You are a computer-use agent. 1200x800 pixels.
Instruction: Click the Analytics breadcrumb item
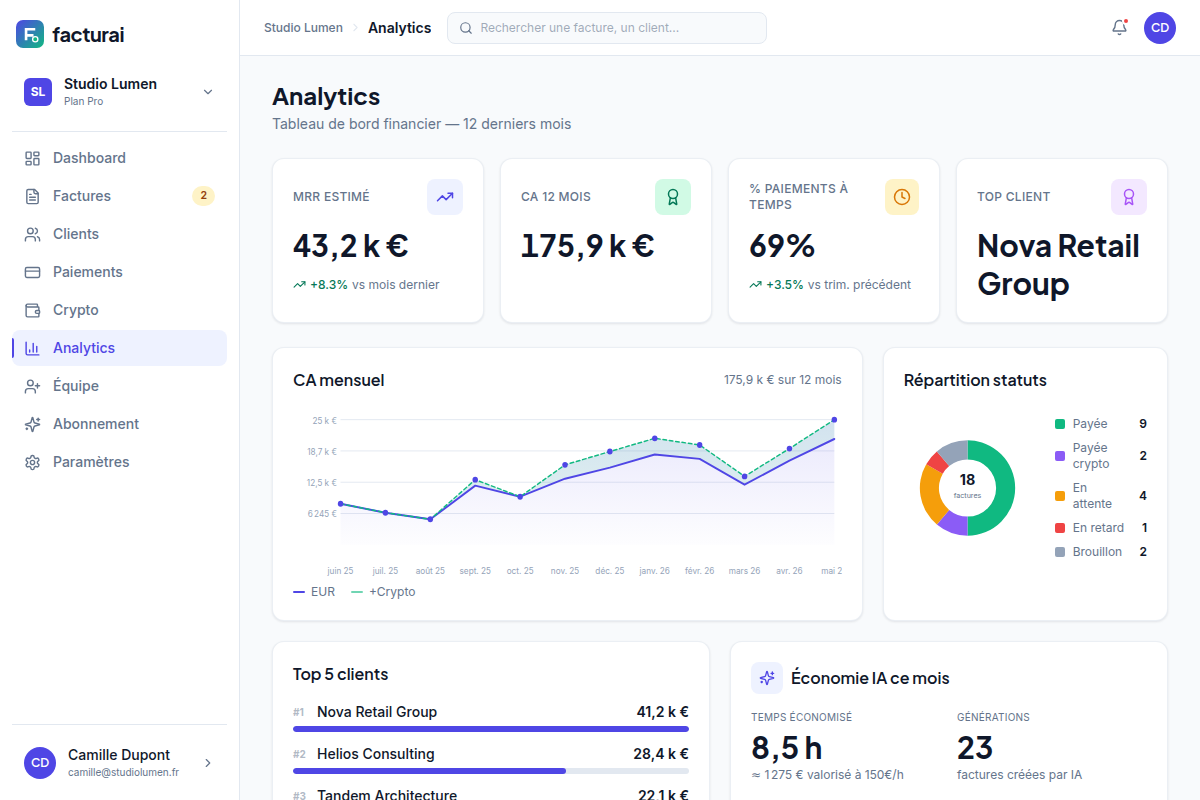coord(400,28)
